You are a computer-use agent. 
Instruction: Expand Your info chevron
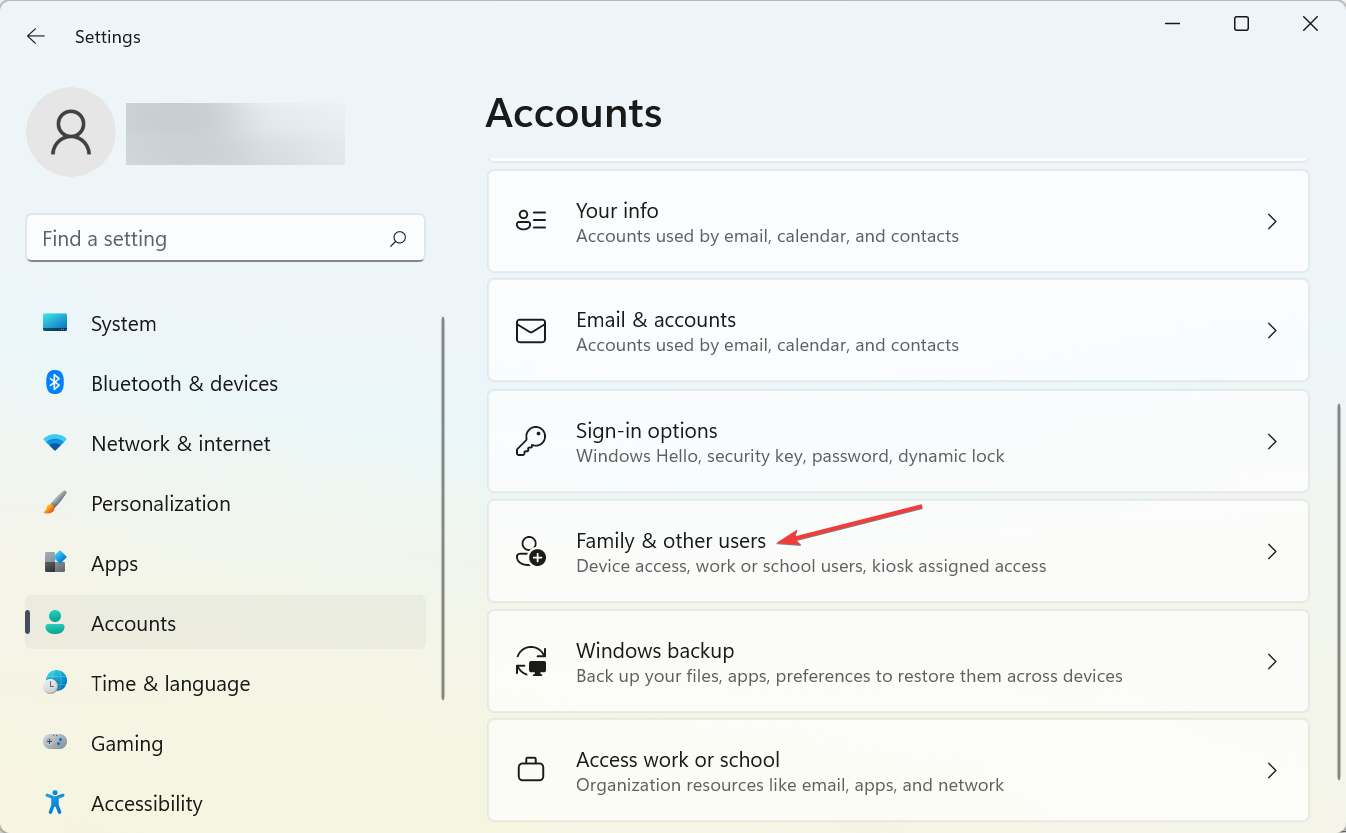pyautogui.click(x=1272, y=221)
